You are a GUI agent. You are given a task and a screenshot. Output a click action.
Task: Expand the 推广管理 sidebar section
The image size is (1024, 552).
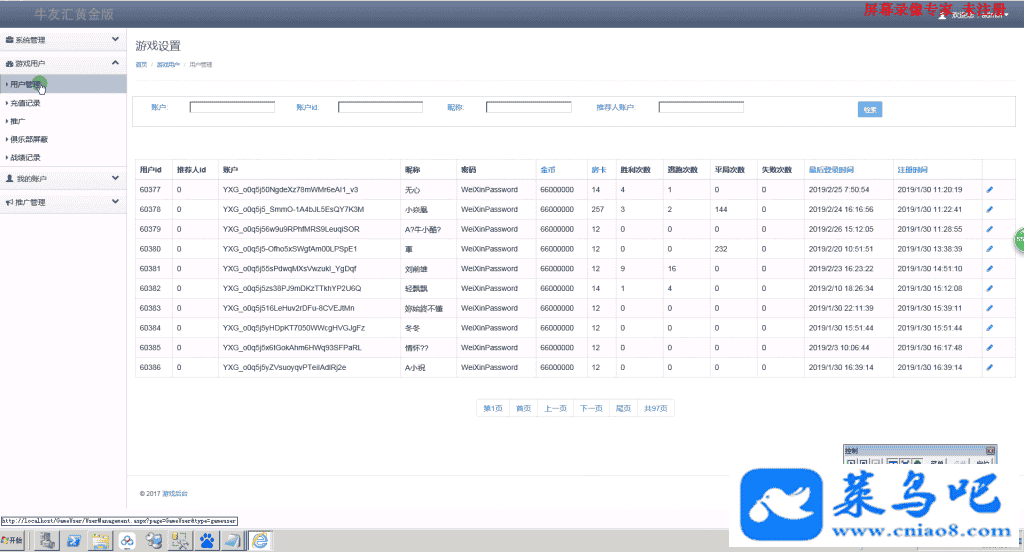point(63,202)
